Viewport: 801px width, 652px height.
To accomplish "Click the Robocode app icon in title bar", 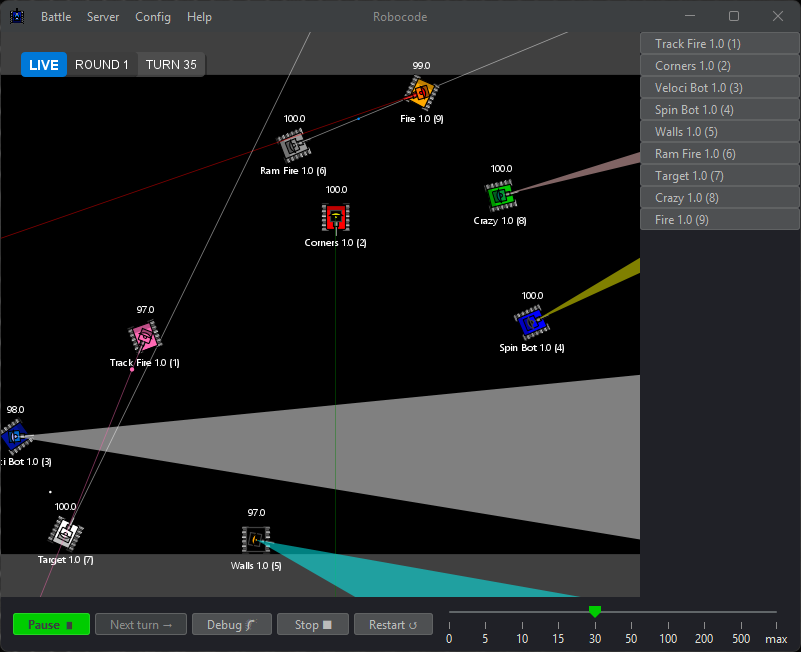I will (17, 16).
